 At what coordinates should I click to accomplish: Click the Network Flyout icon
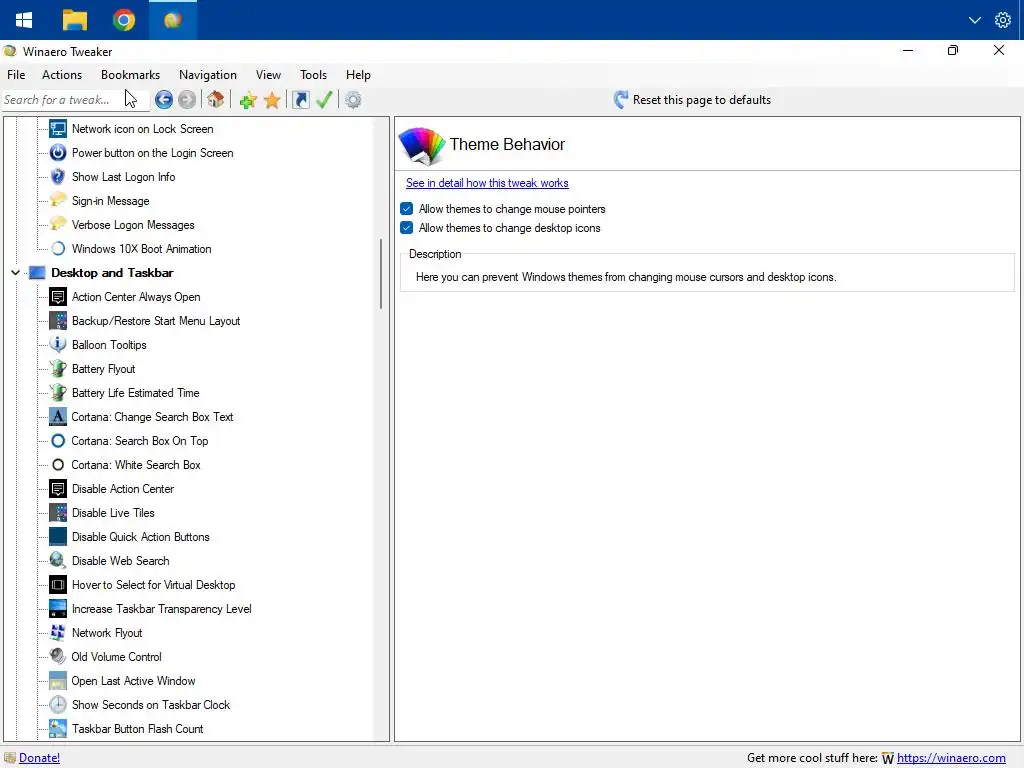click(x=58, y=633)
